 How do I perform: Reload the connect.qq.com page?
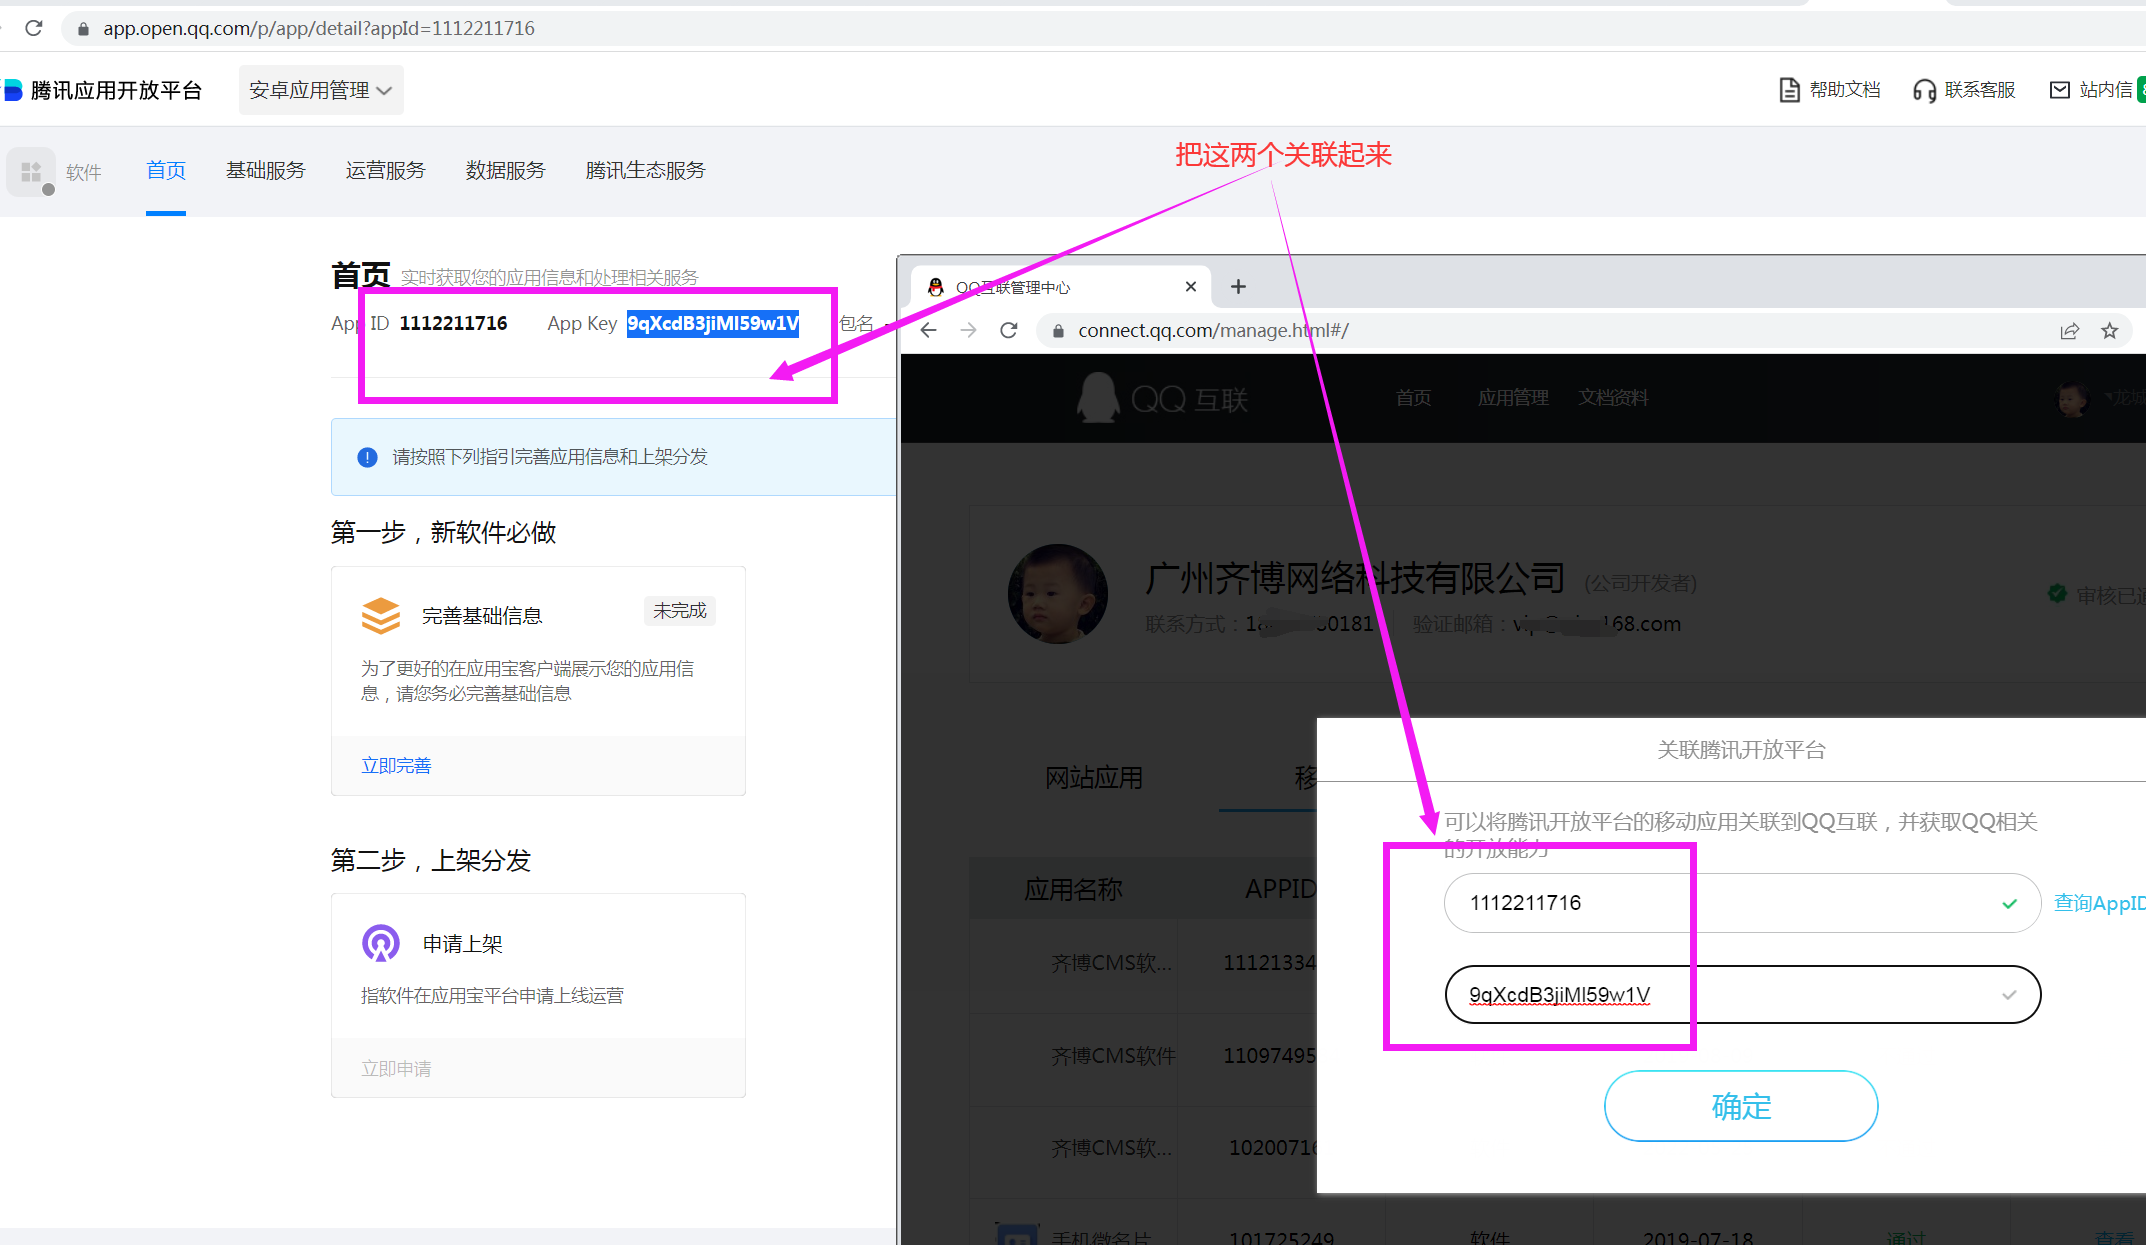(1008, 331)
